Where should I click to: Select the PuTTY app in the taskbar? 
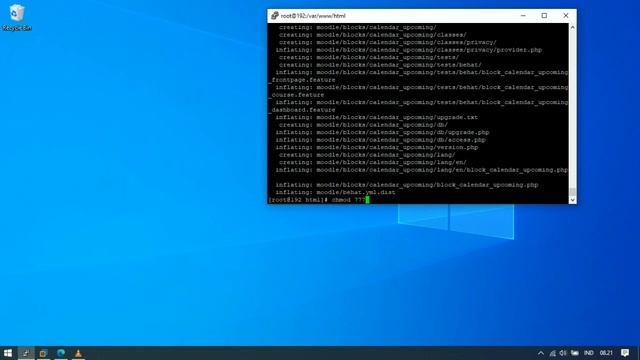(26, 353)
